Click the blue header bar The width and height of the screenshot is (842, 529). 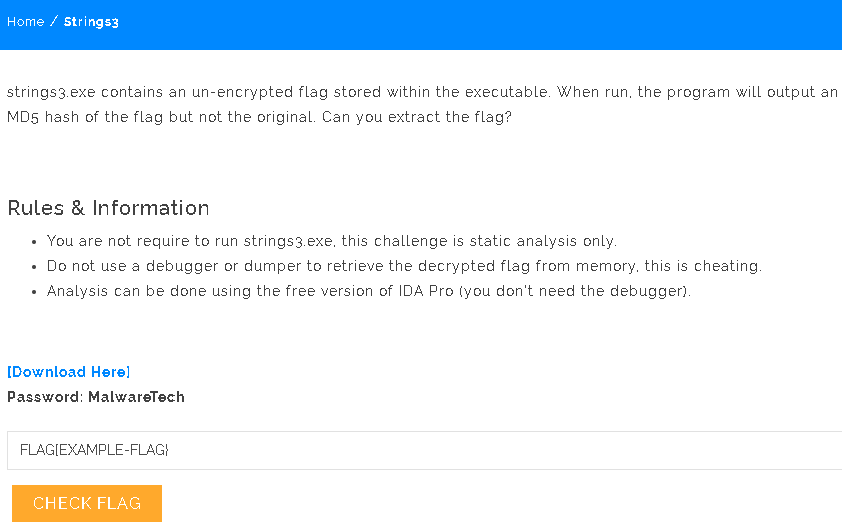[x=480, y=24]
